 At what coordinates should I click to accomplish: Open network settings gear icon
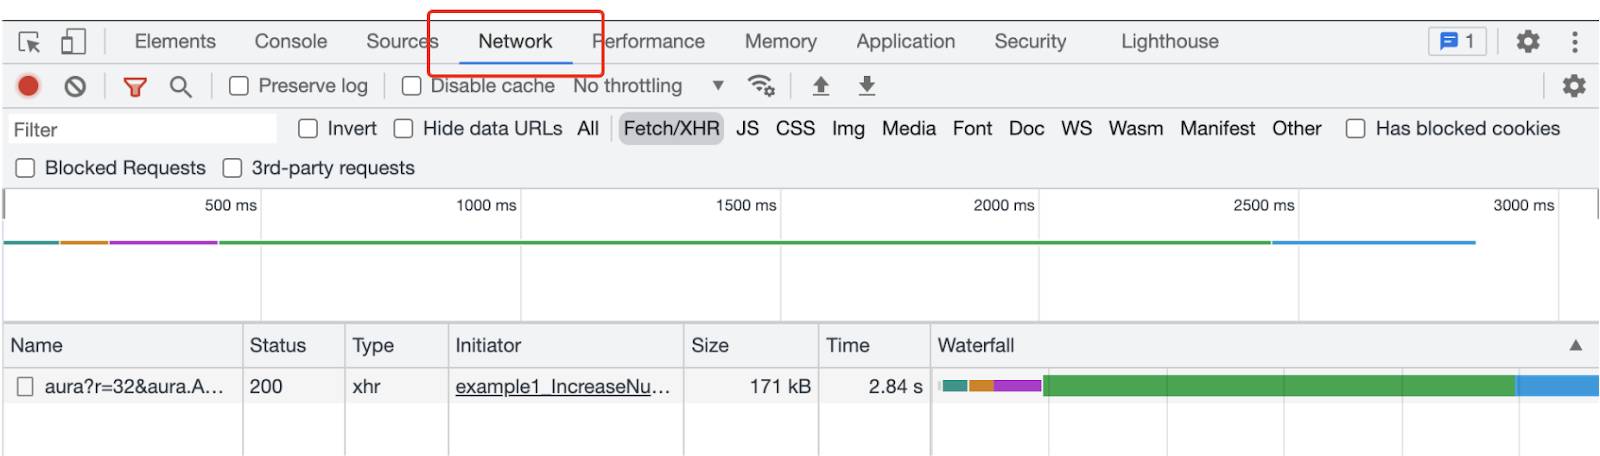[1574, 86]
